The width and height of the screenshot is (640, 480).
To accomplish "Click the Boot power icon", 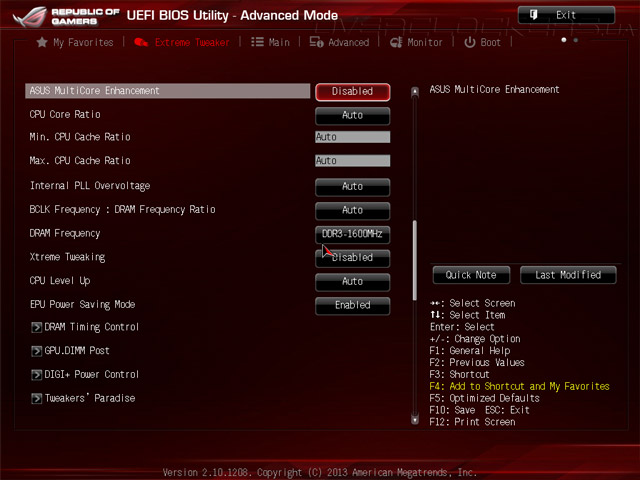I will point(470,42).
